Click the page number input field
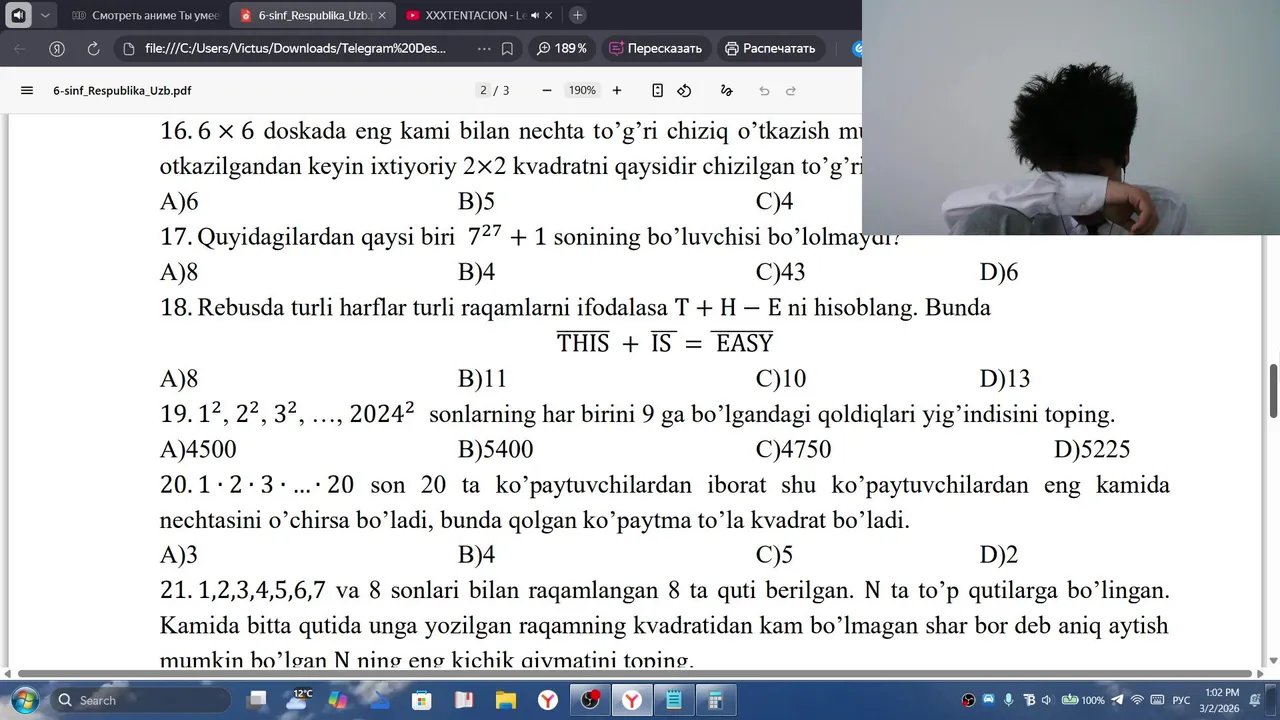 [484, 90]
